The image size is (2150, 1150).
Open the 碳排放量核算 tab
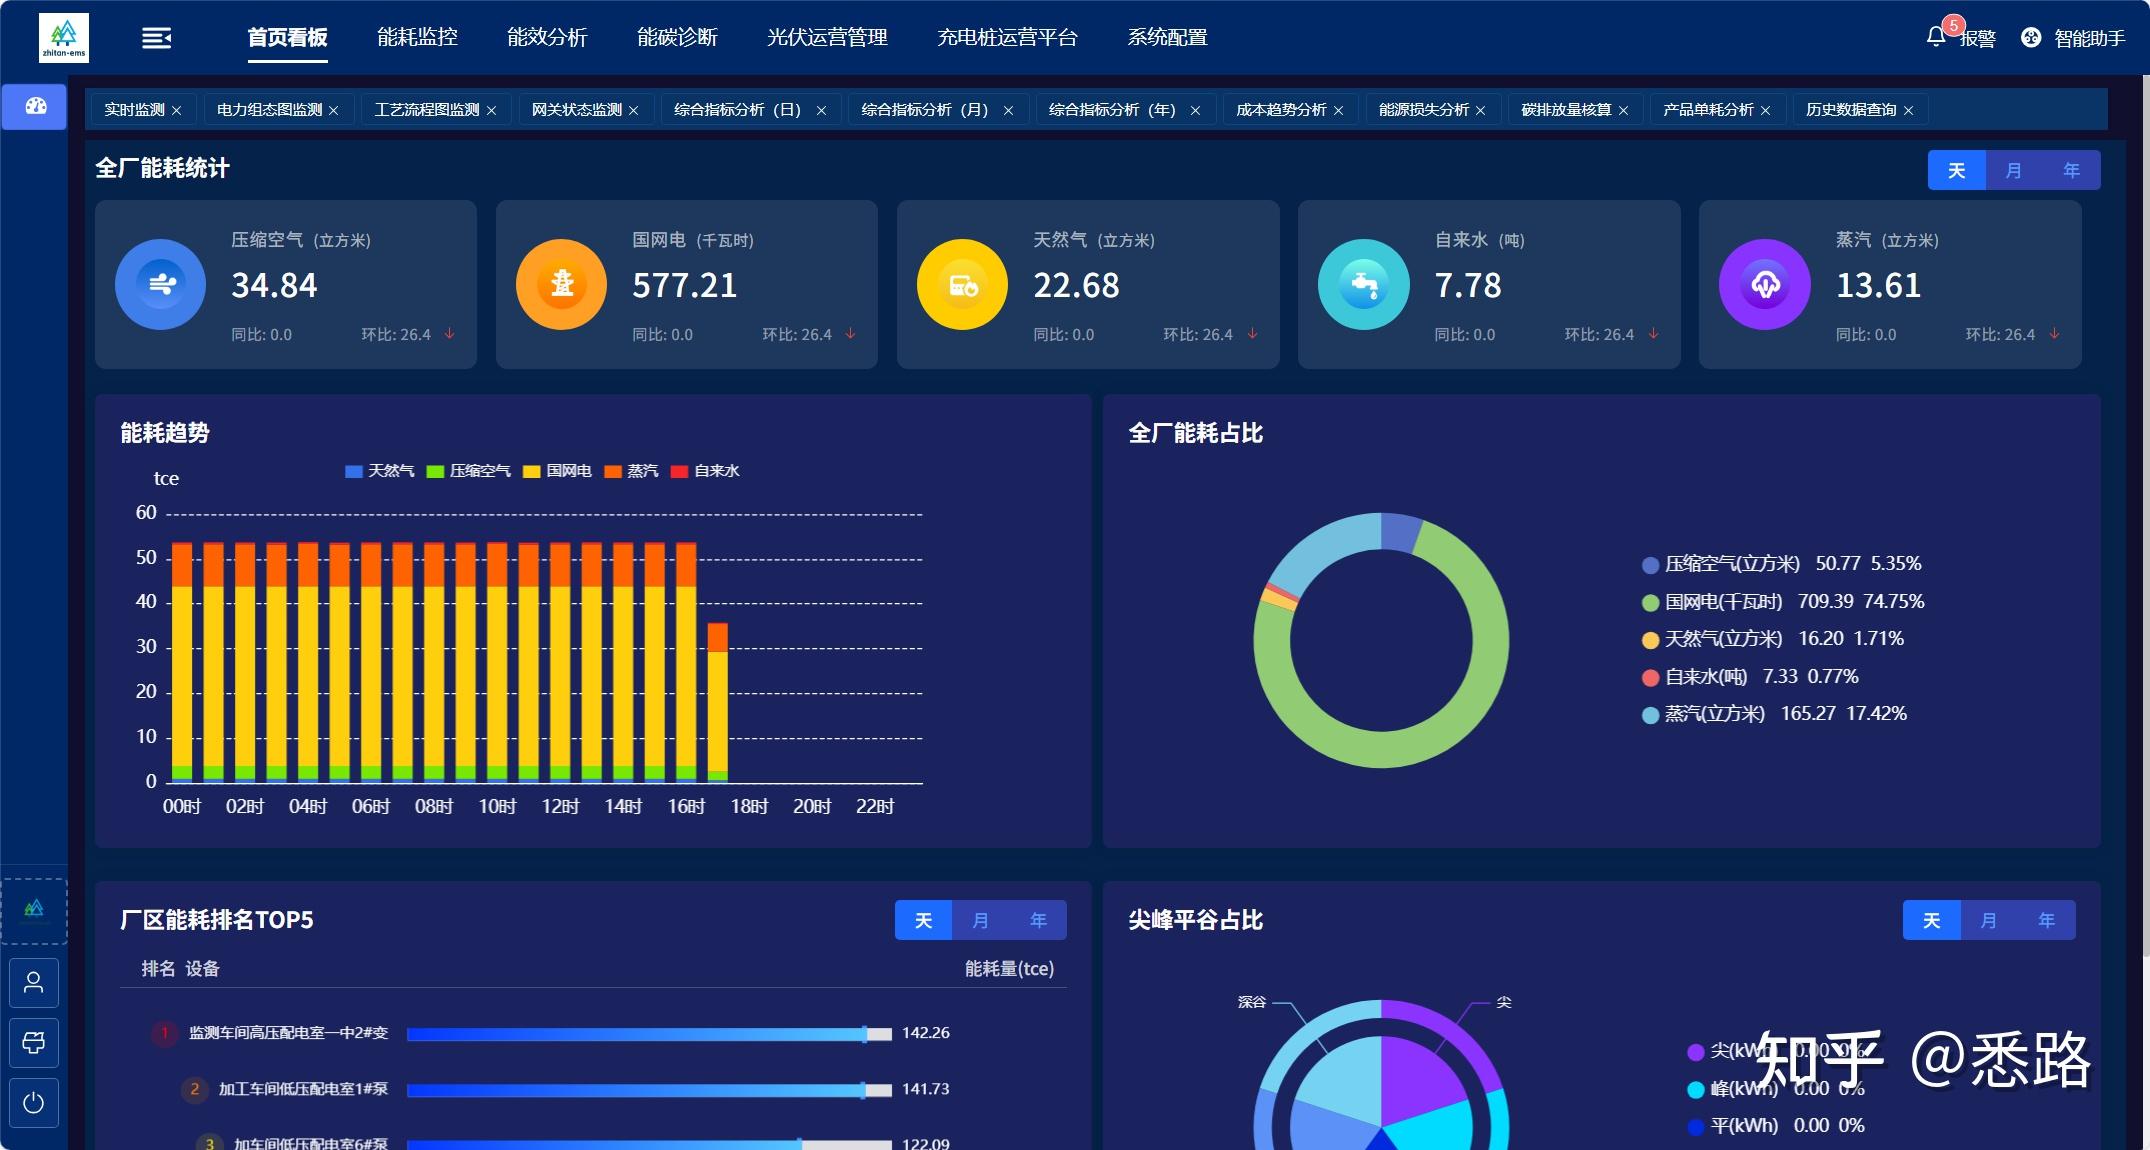pos(1565,109)
